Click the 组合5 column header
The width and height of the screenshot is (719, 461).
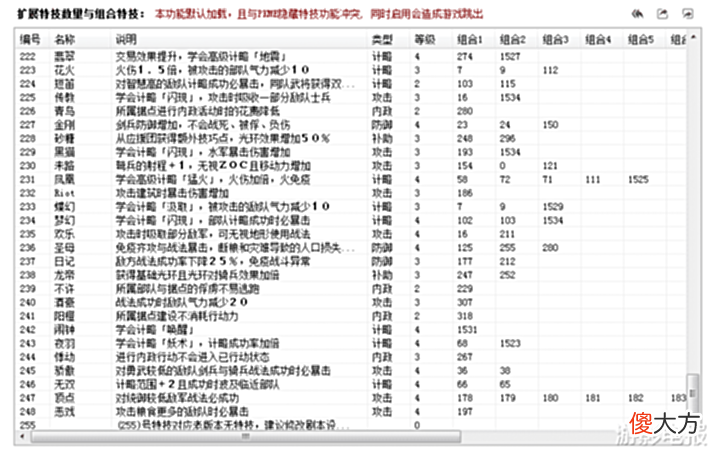(x=641, y=39)
